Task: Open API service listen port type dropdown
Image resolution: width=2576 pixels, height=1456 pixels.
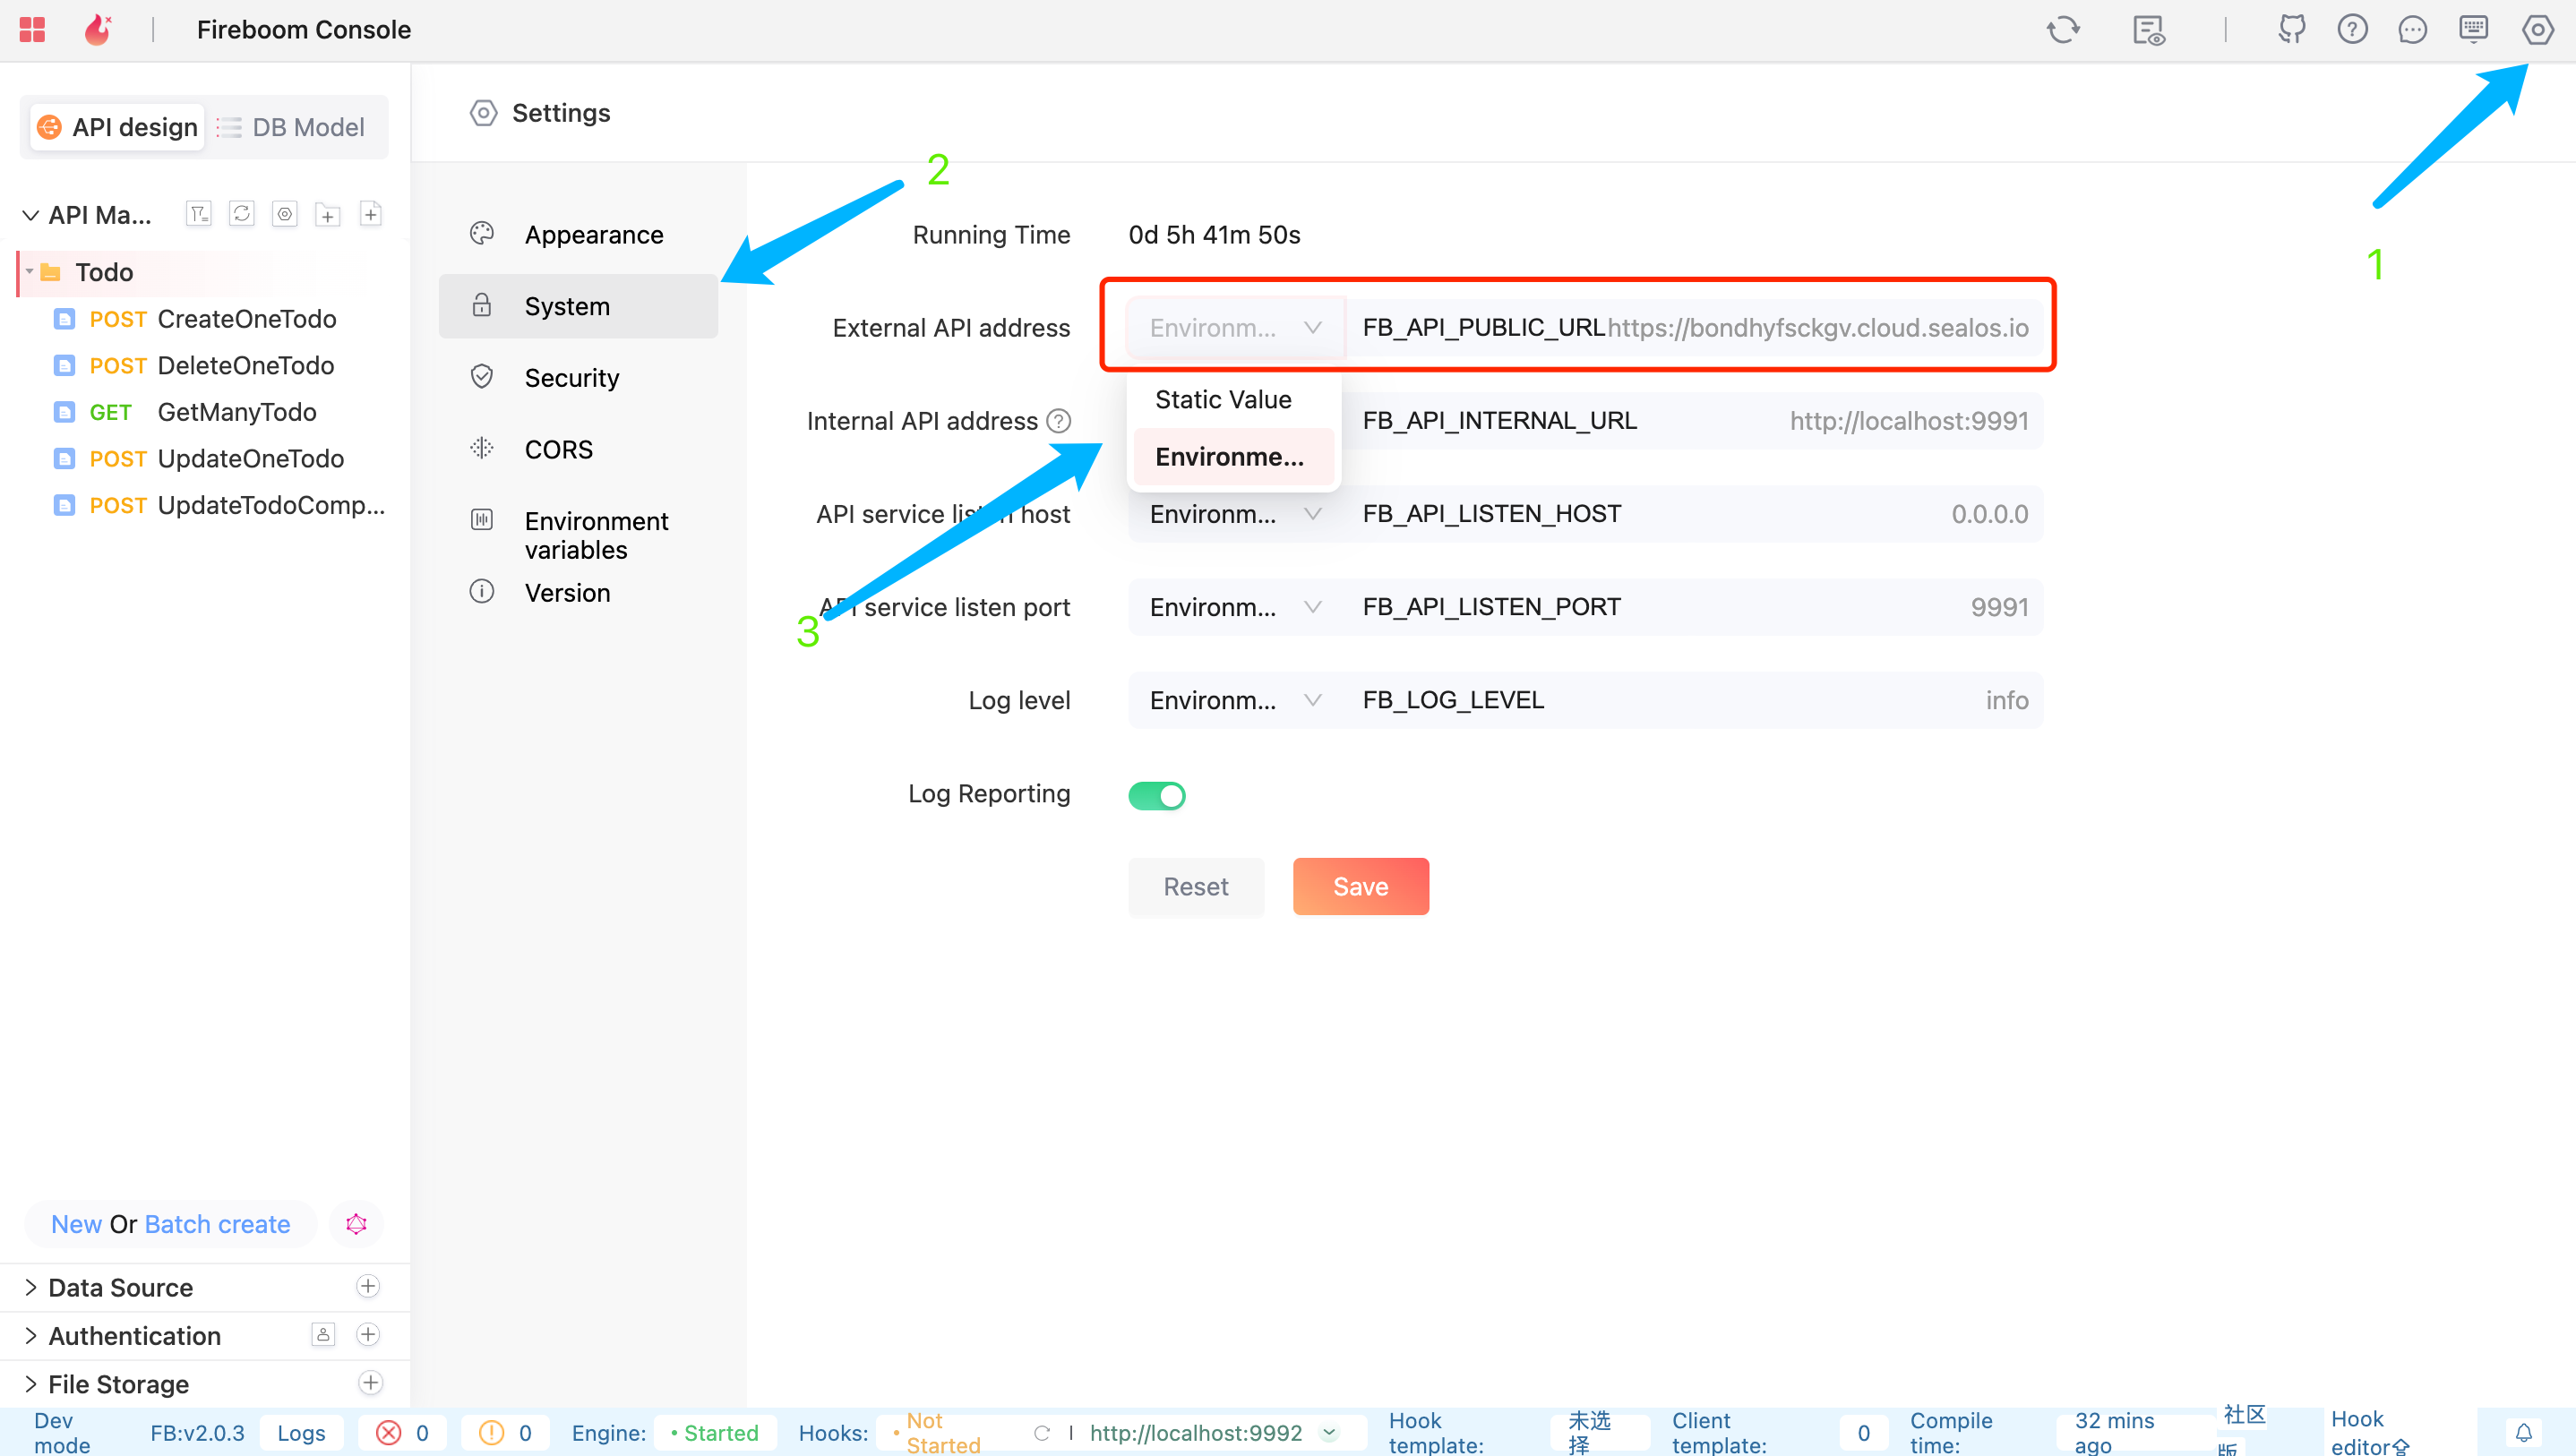Action: pyautogui.click(x=1236, y=607)
